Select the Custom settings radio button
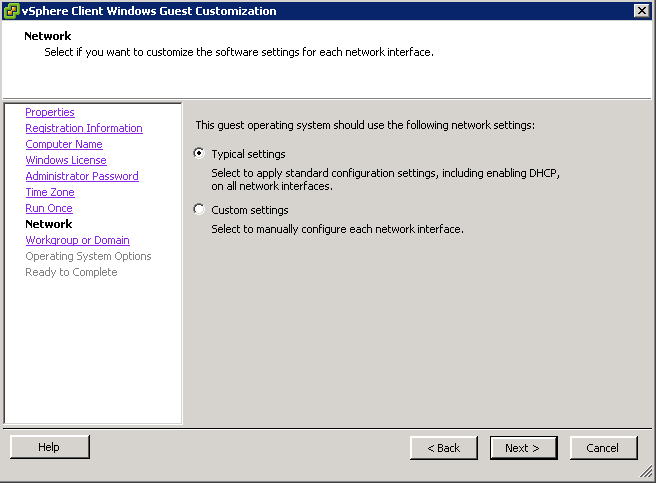Viewport: 656px width, 483px height. (x=199, y=209)
